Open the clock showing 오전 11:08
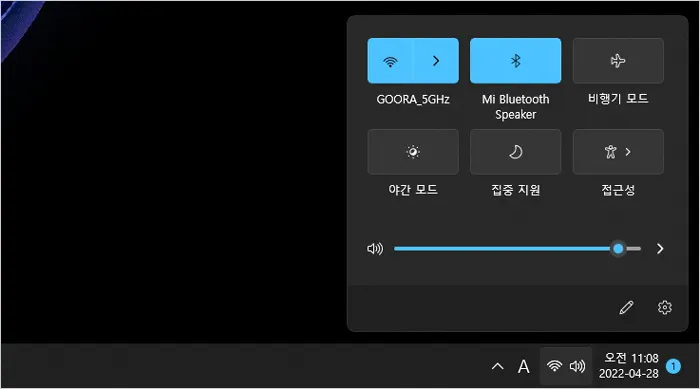Viewport: 700px width, 389px height. tap(629, 366)
